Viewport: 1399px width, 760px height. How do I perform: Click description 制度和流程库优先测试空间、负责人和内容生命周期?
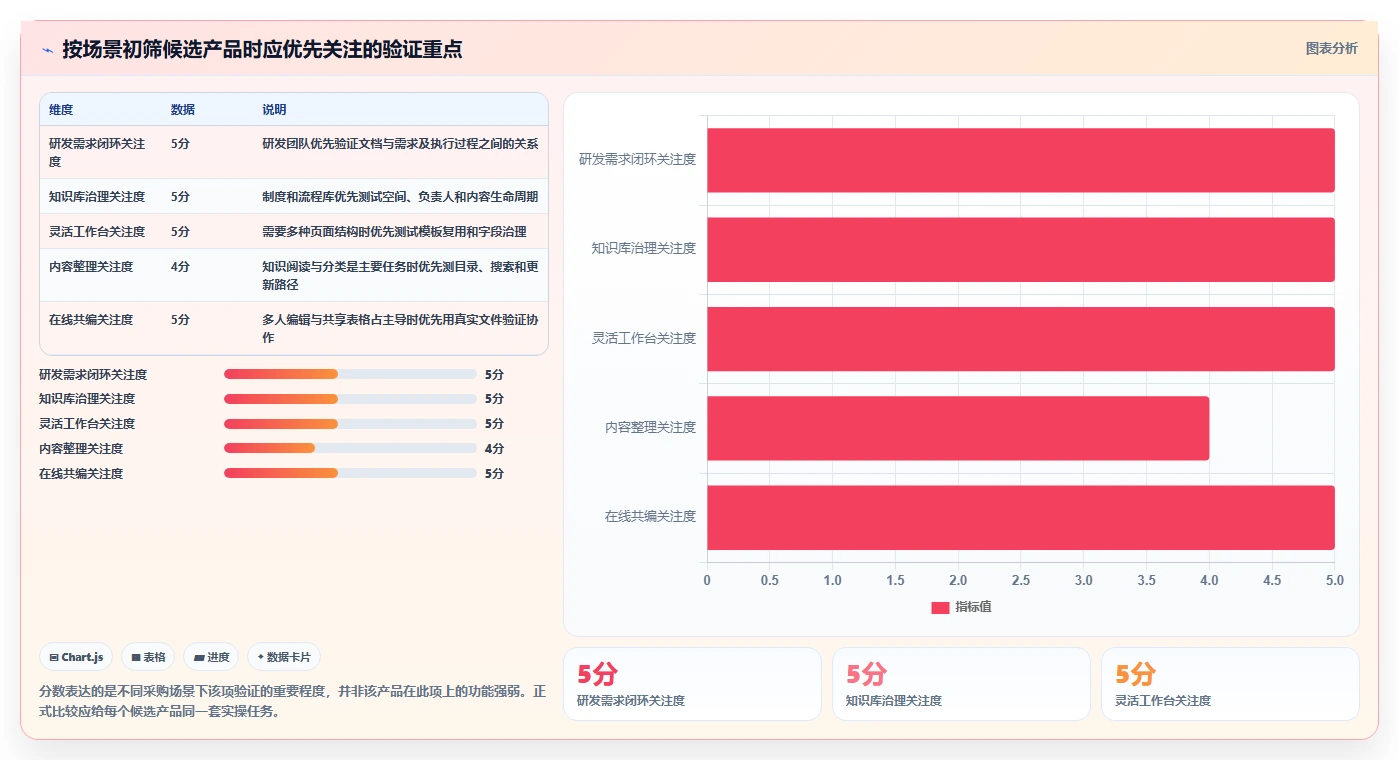point(400,197)
